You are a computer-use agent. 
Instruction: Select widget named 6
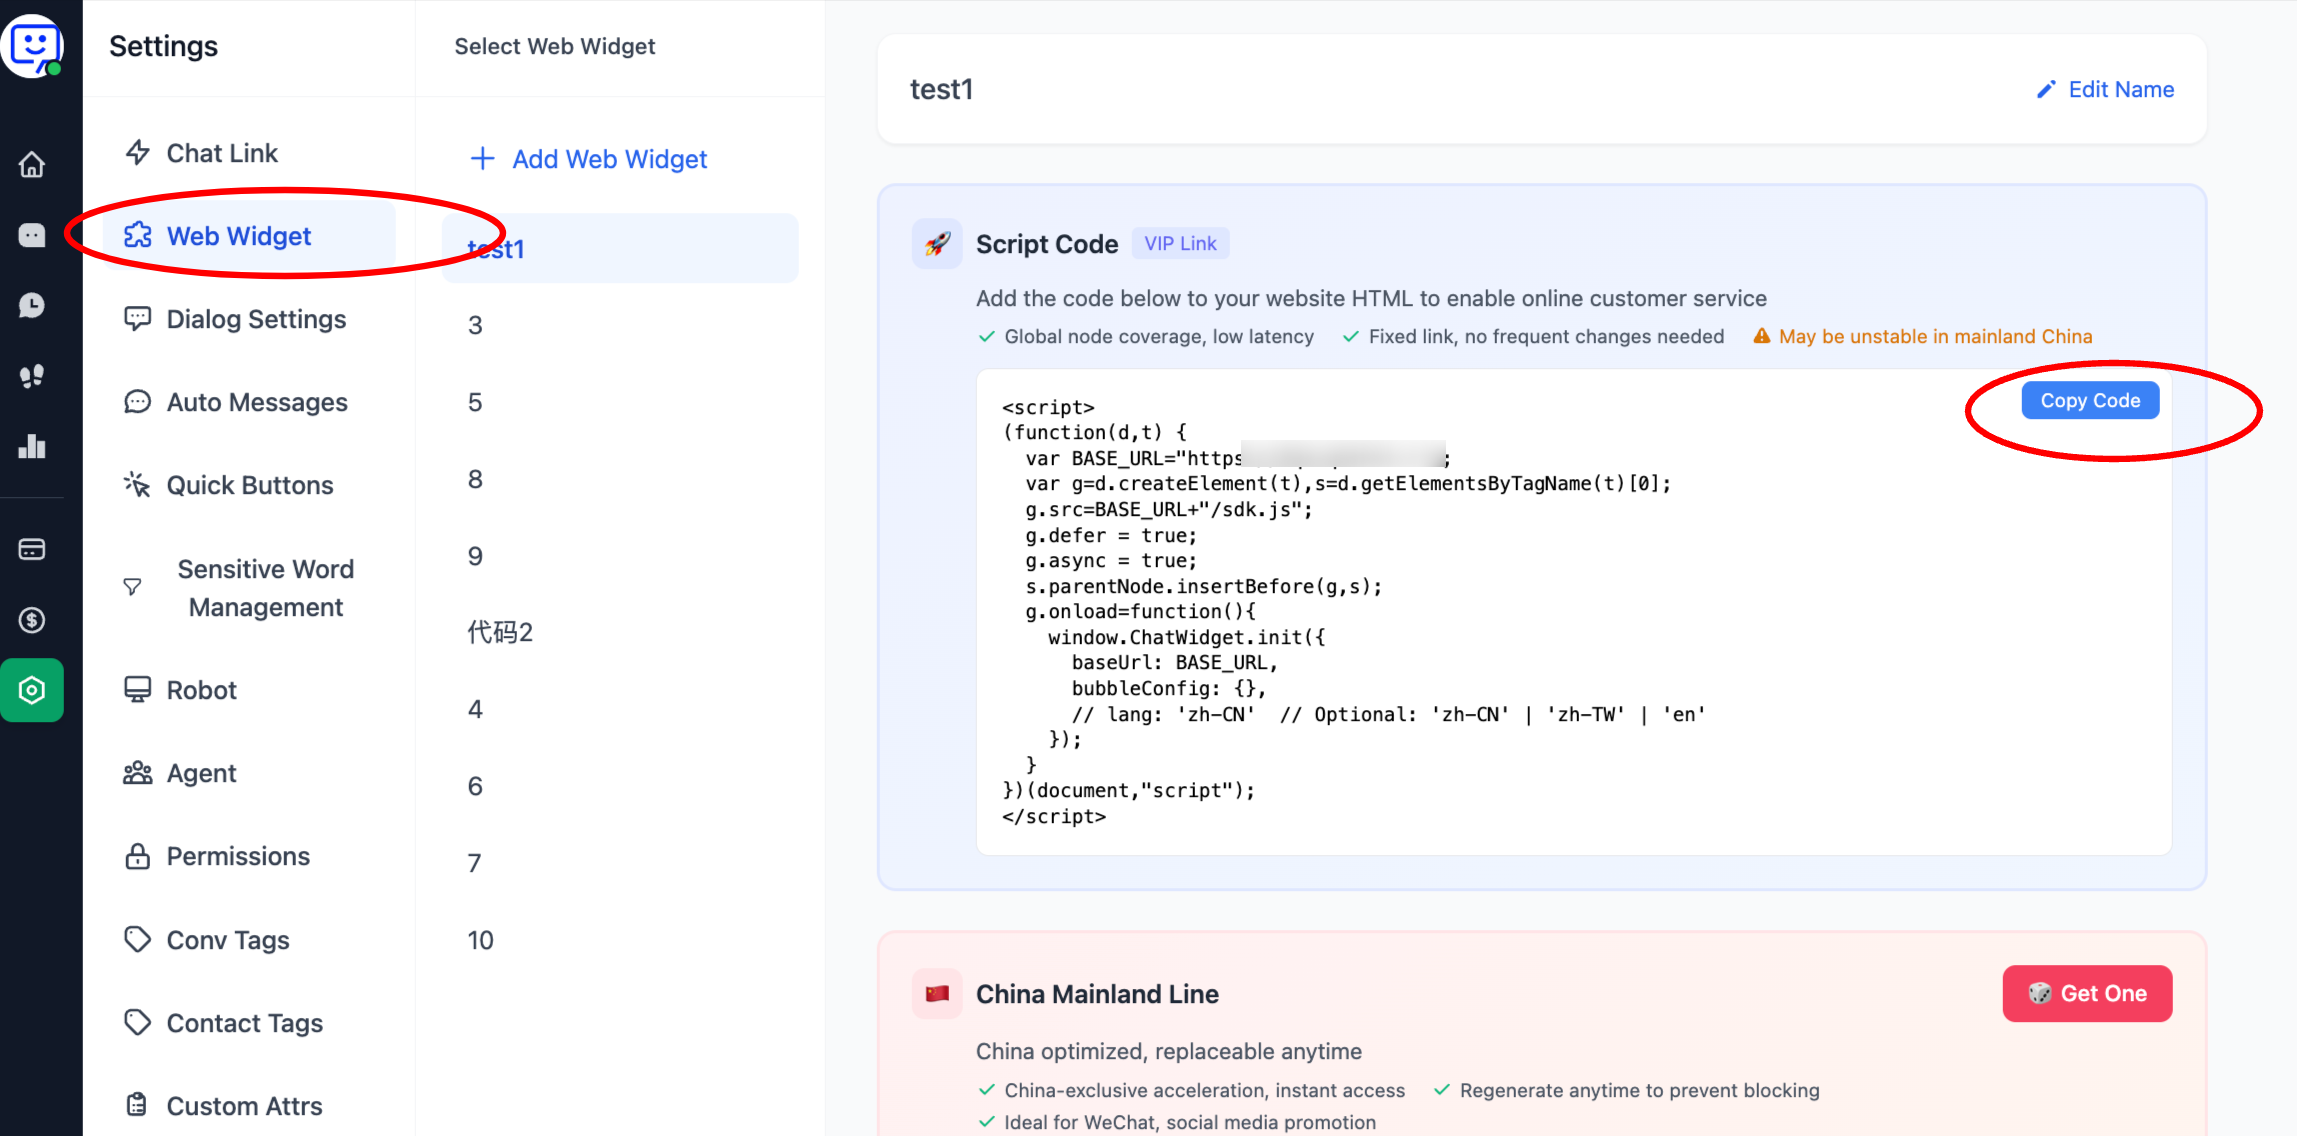pos(620,786)
